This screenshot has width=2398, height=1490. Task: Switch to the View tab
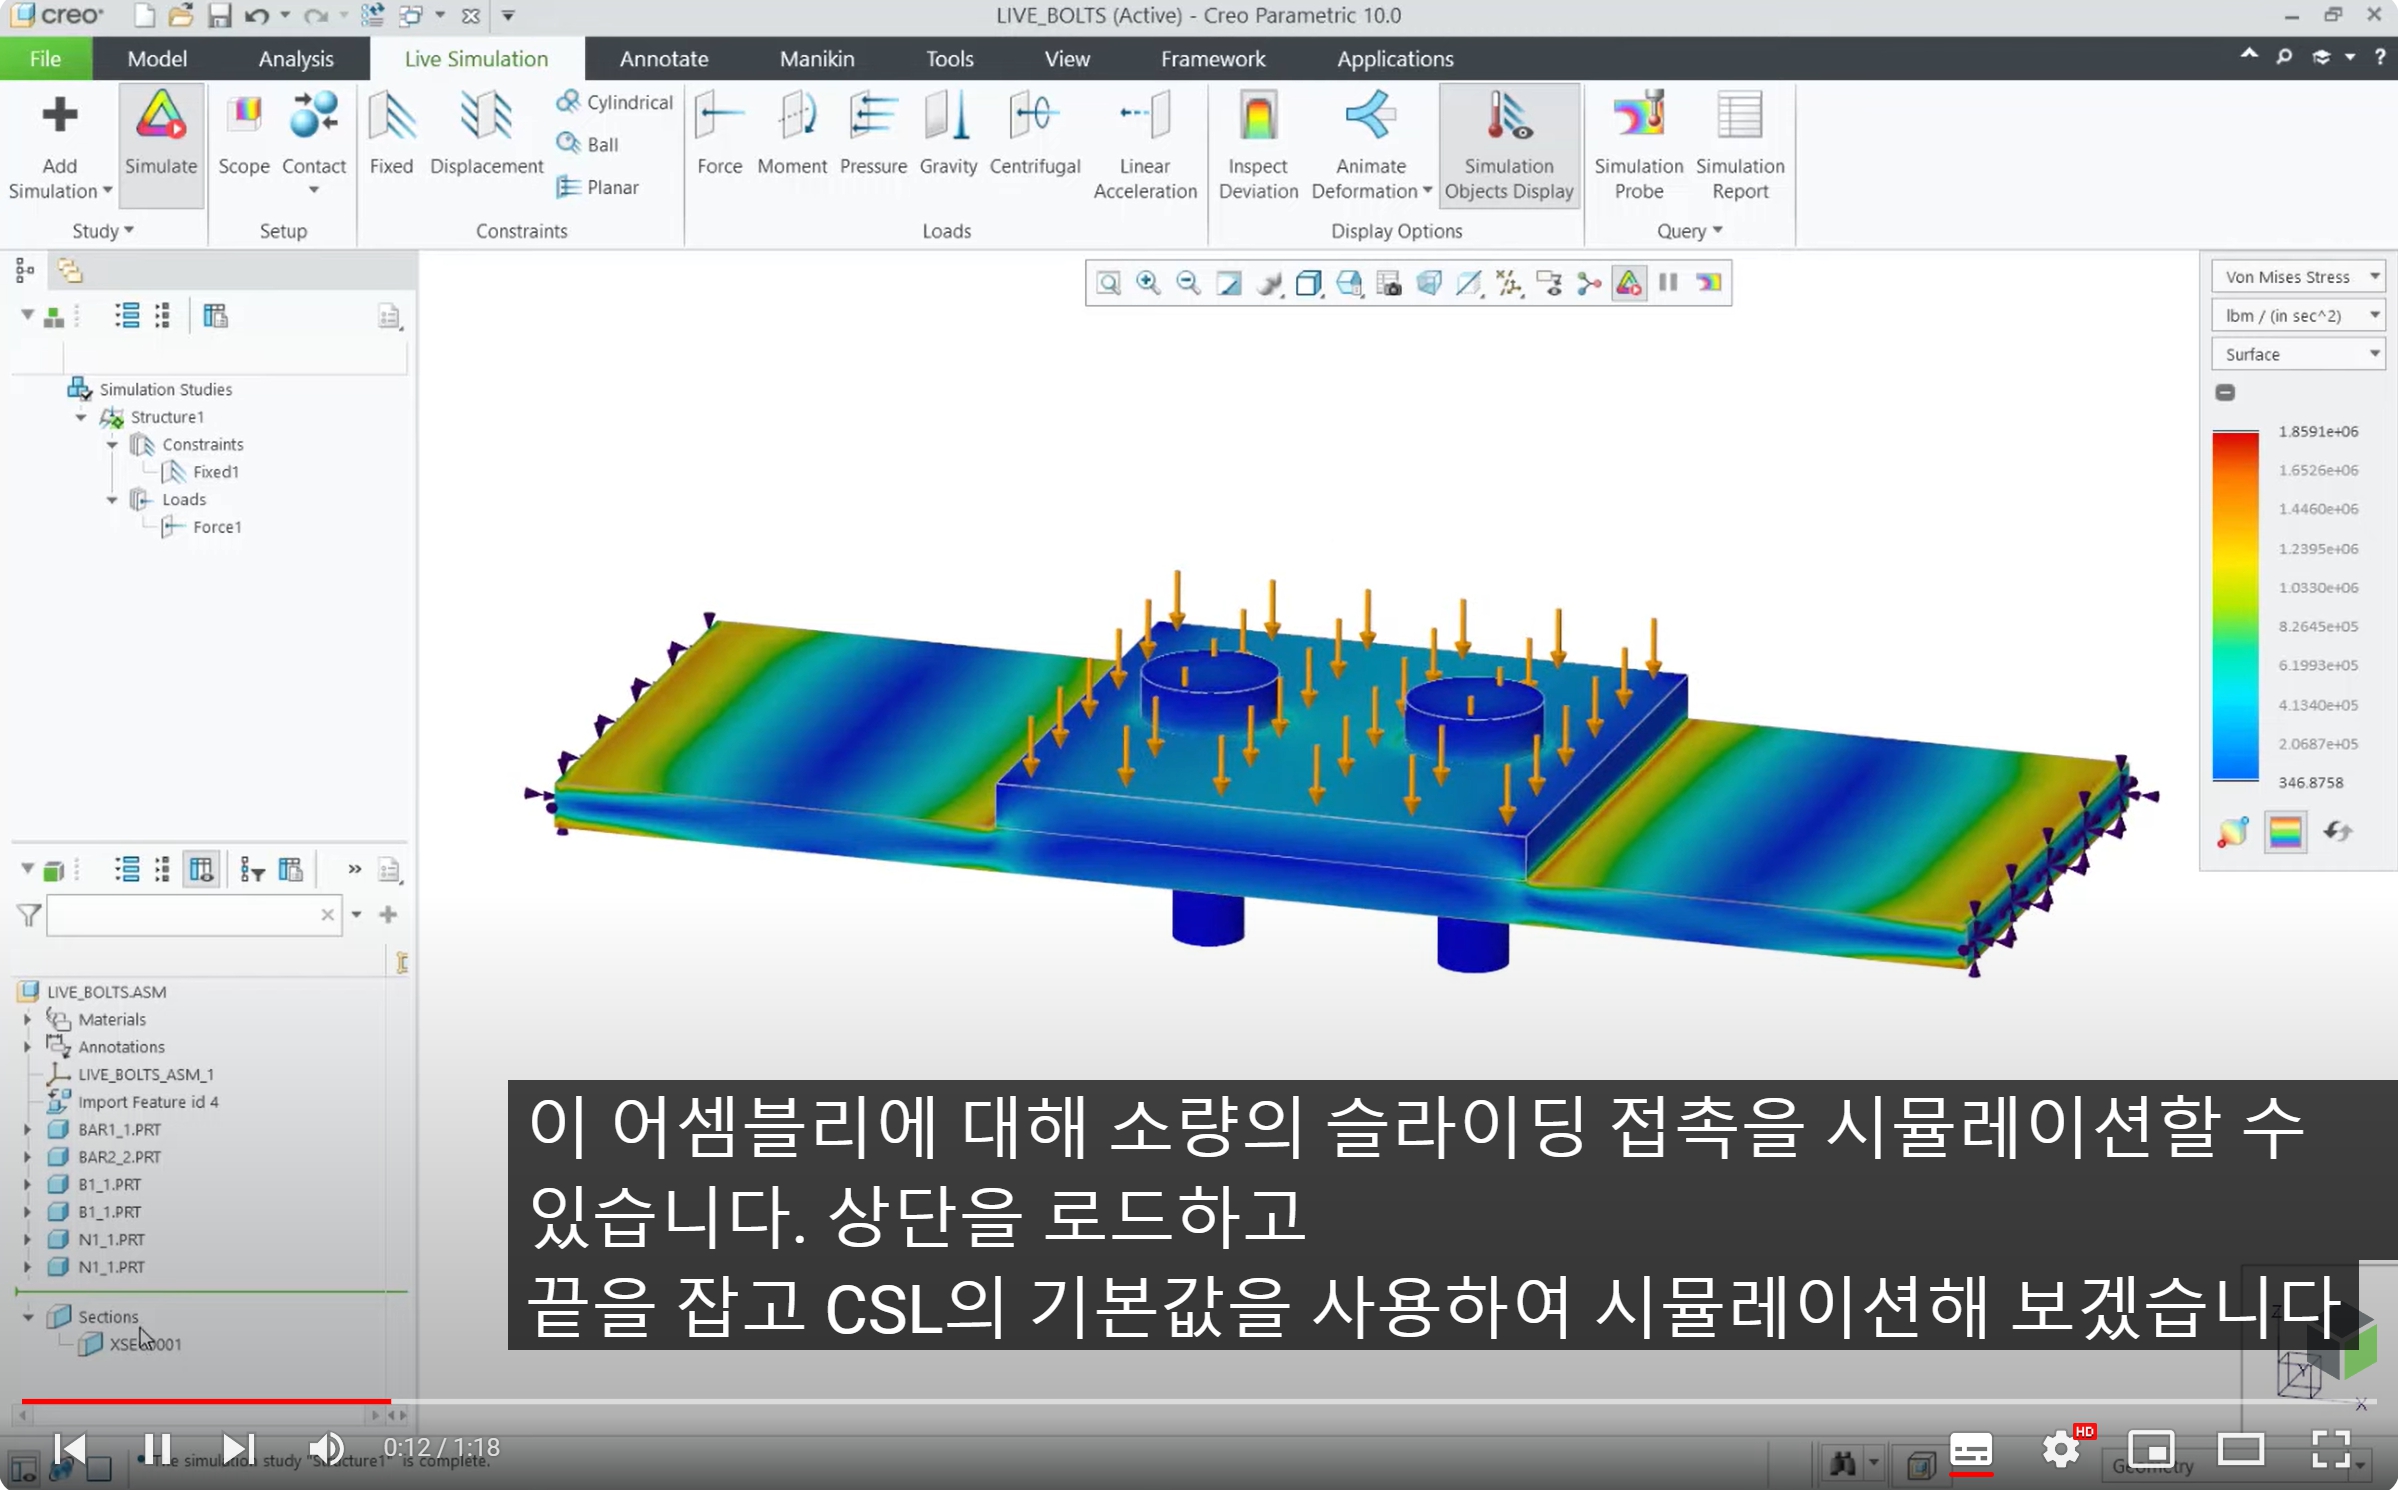tap(1067, 59)
